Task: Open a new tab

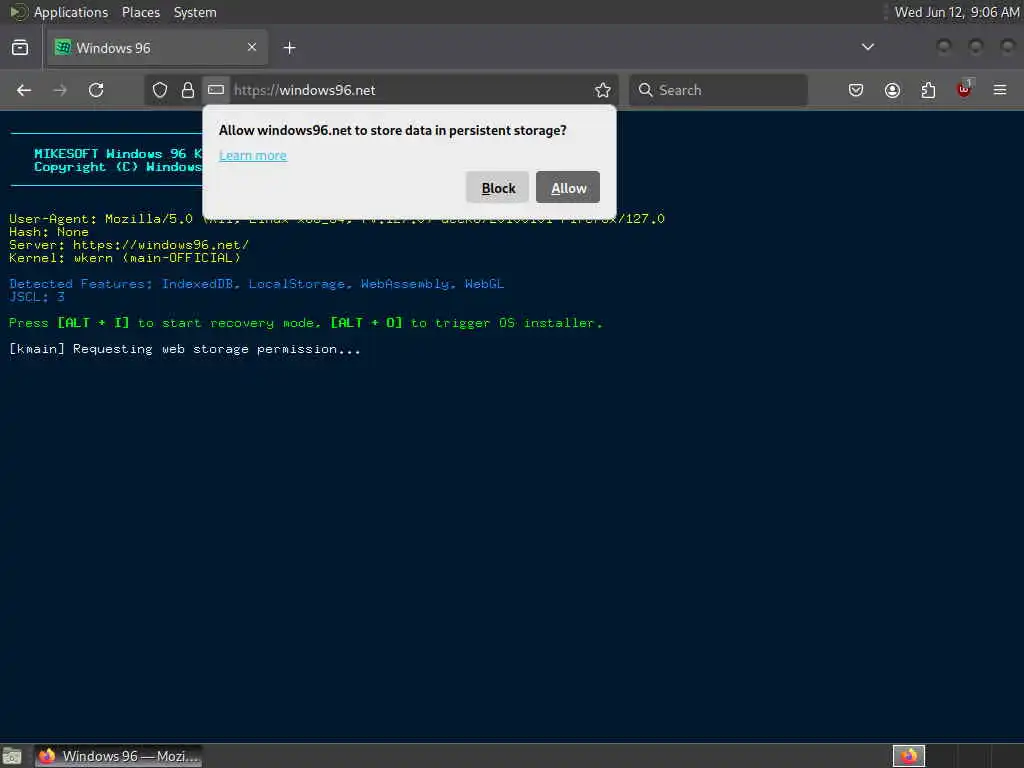Action: (x=289, y=48)
